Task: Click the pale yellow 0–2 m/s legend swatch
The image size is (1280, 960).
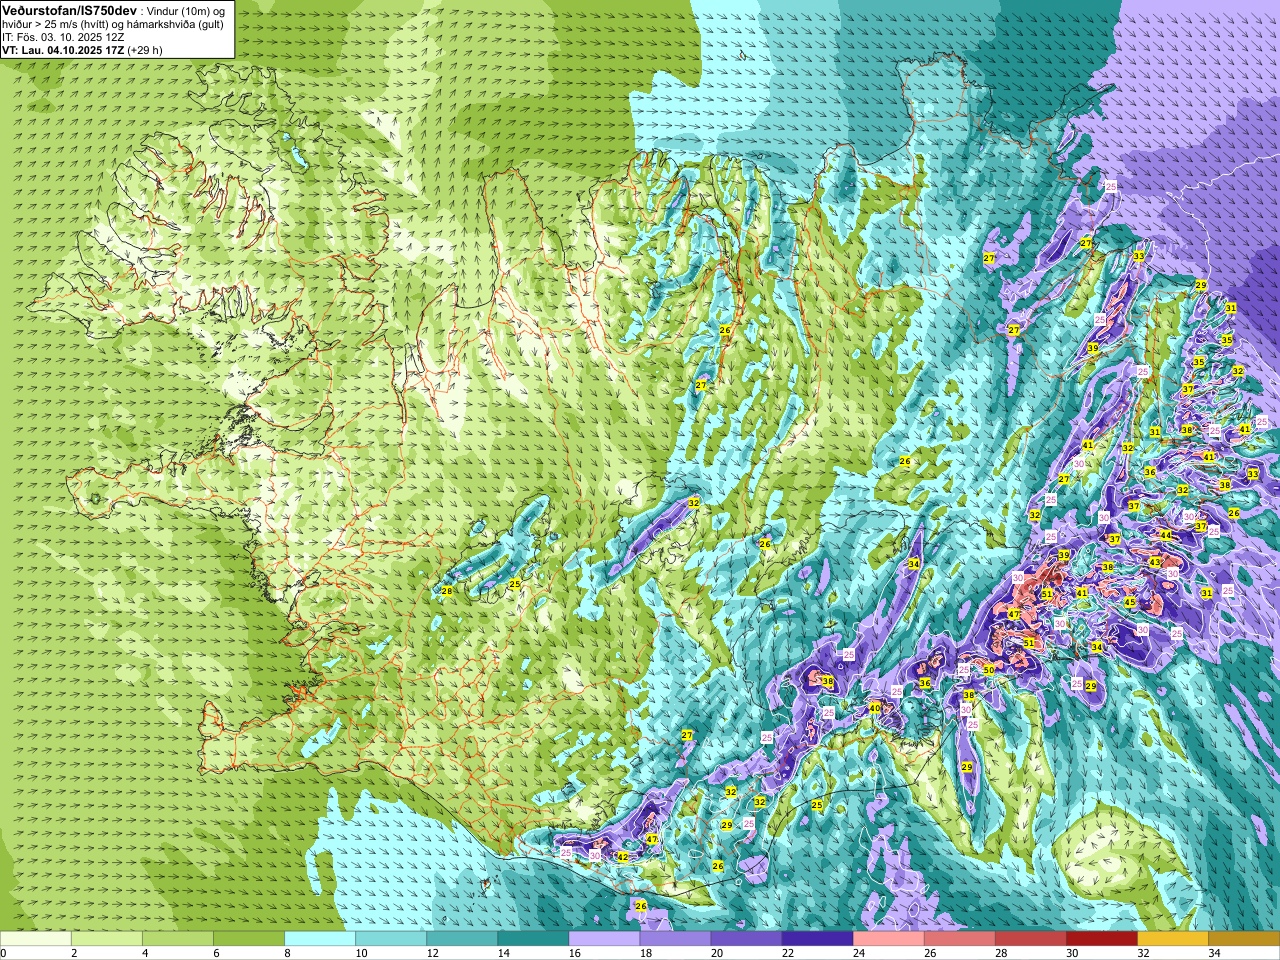Action: [x=36, y=939]
